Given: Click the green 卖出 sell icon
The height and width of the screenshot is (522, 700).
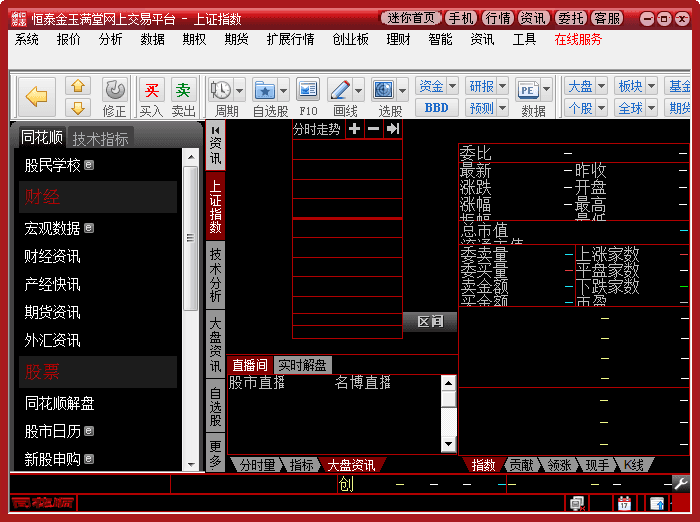Looking at the screenshot, I should coord(183,91).
